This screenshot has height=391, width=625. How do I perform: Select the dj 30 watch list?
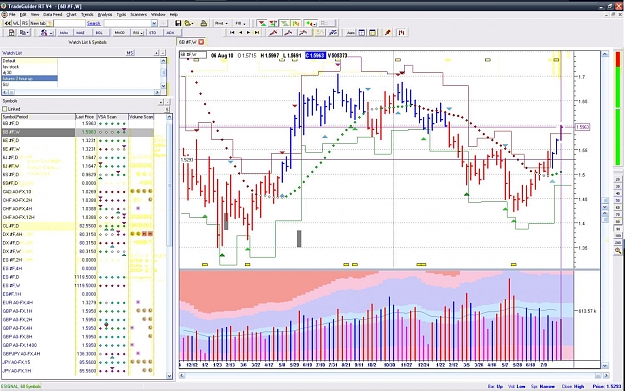[x=29, y=73]
